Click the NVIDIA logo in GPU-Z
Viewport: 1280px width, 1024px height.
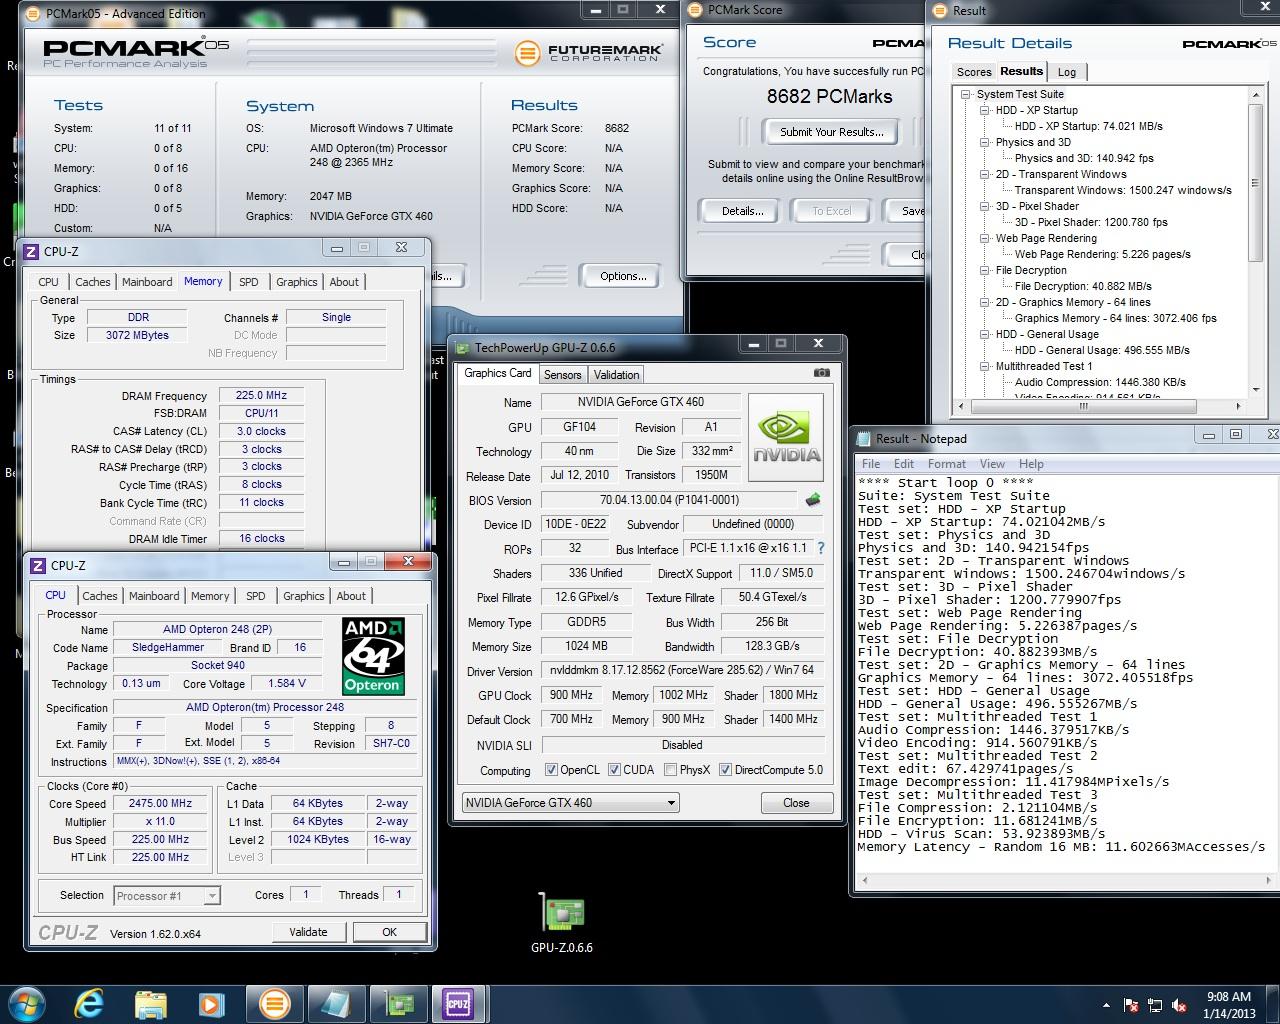click(x=785, y=437)
